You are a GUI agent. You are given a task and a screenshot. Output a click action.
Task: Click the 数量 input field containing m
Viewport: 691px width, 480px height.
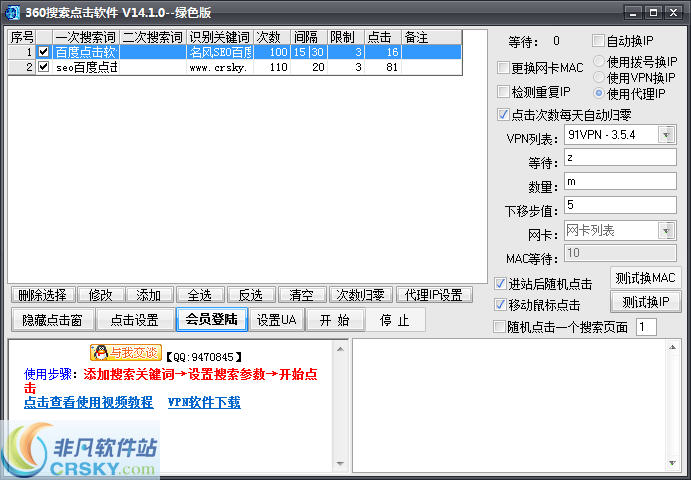click(620, 181)
